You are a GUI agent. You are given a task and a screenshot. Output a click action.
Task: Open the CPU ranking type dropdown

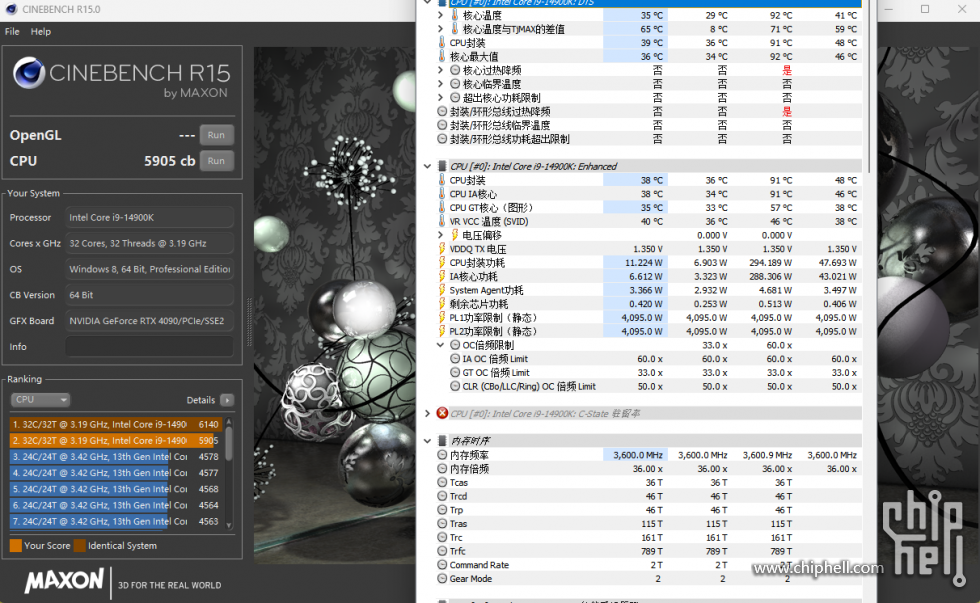tap(40, 399)
